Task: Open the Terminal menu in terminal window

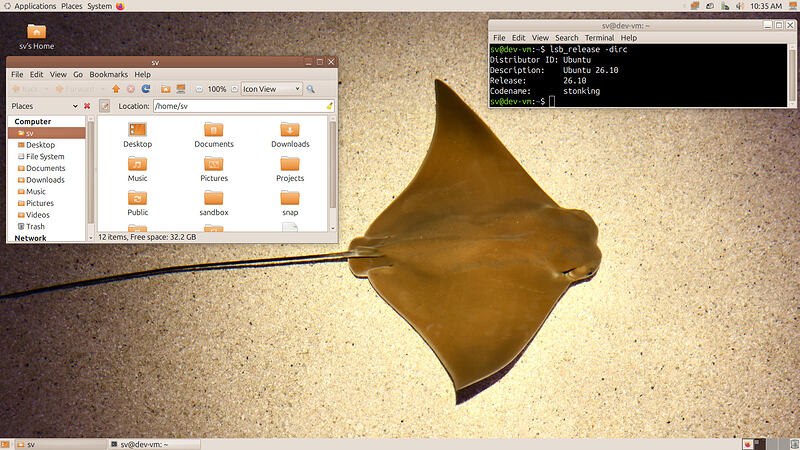Action: click(x=599, y=38)
